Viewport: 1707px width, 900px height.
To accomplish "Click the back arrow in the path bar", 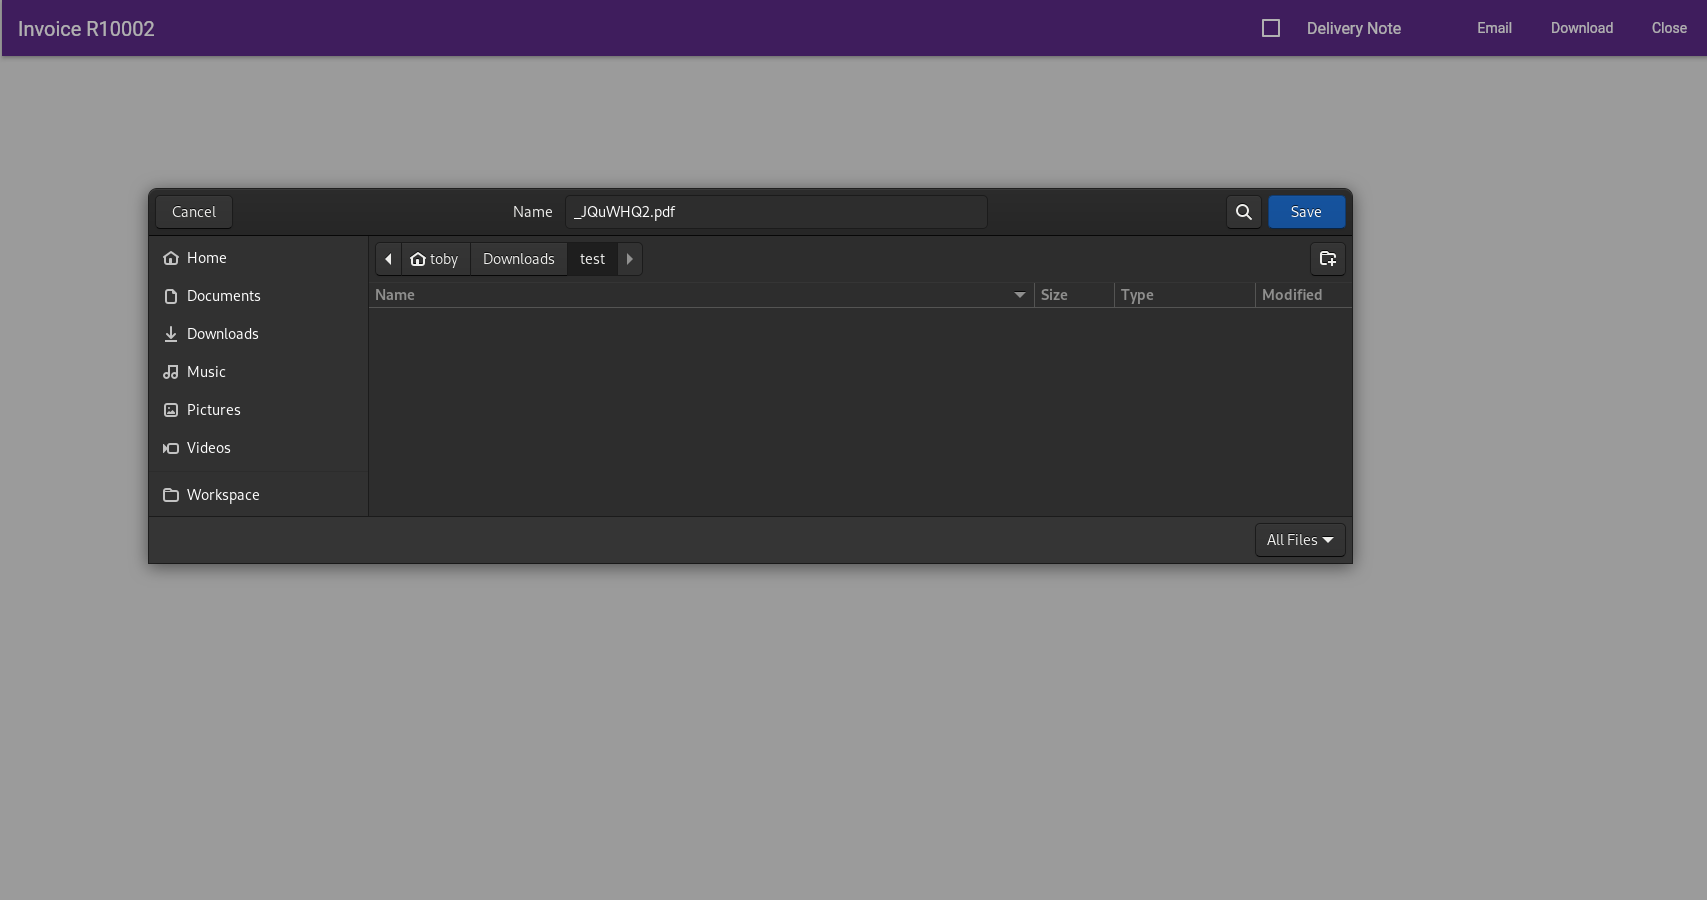I will tap(388, 259).
